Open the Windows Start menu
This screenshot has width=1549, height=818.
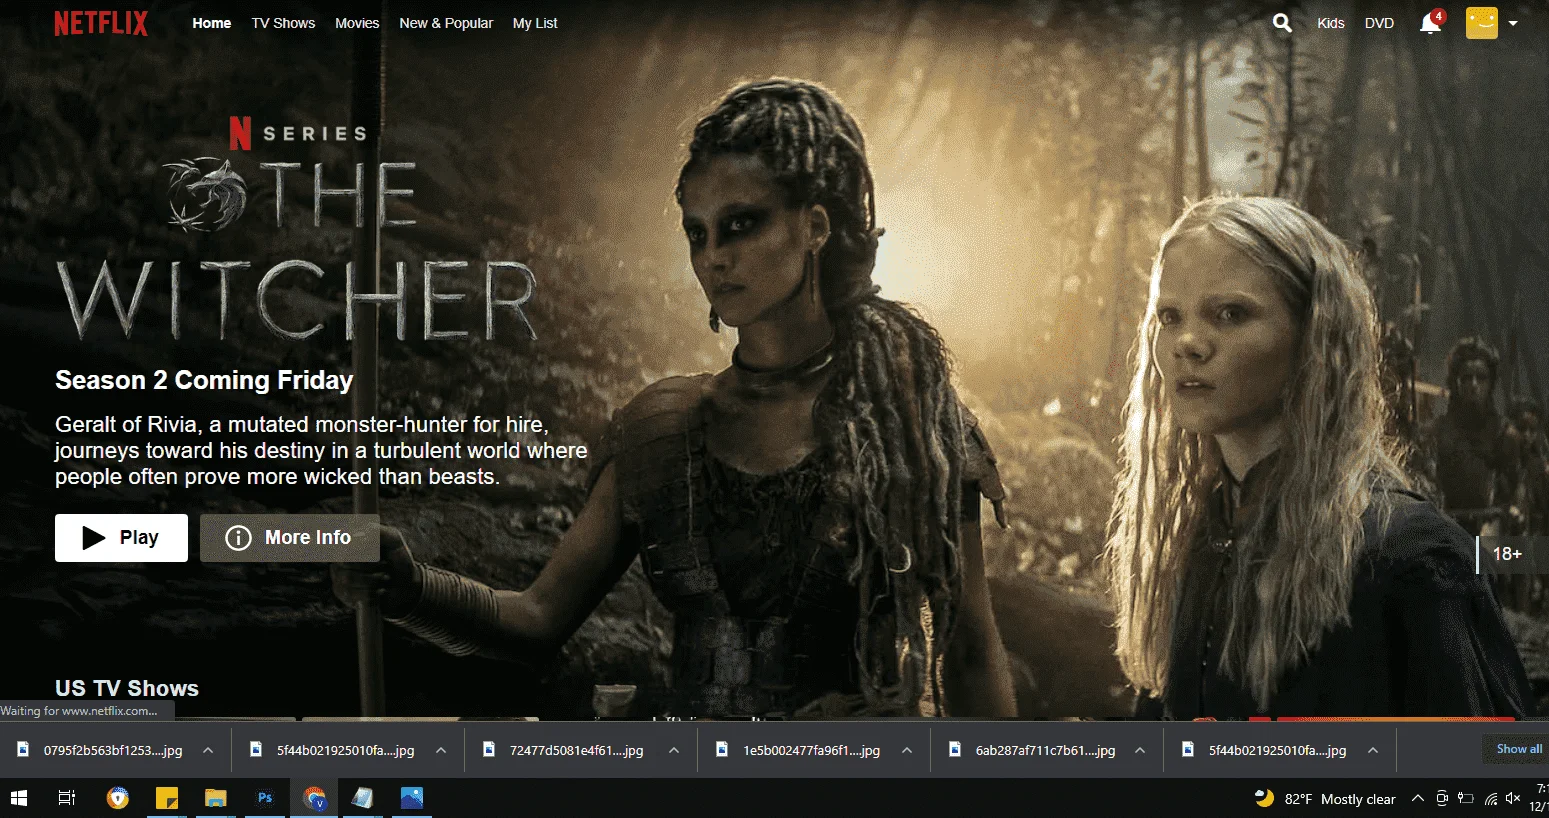click(18, 798)
